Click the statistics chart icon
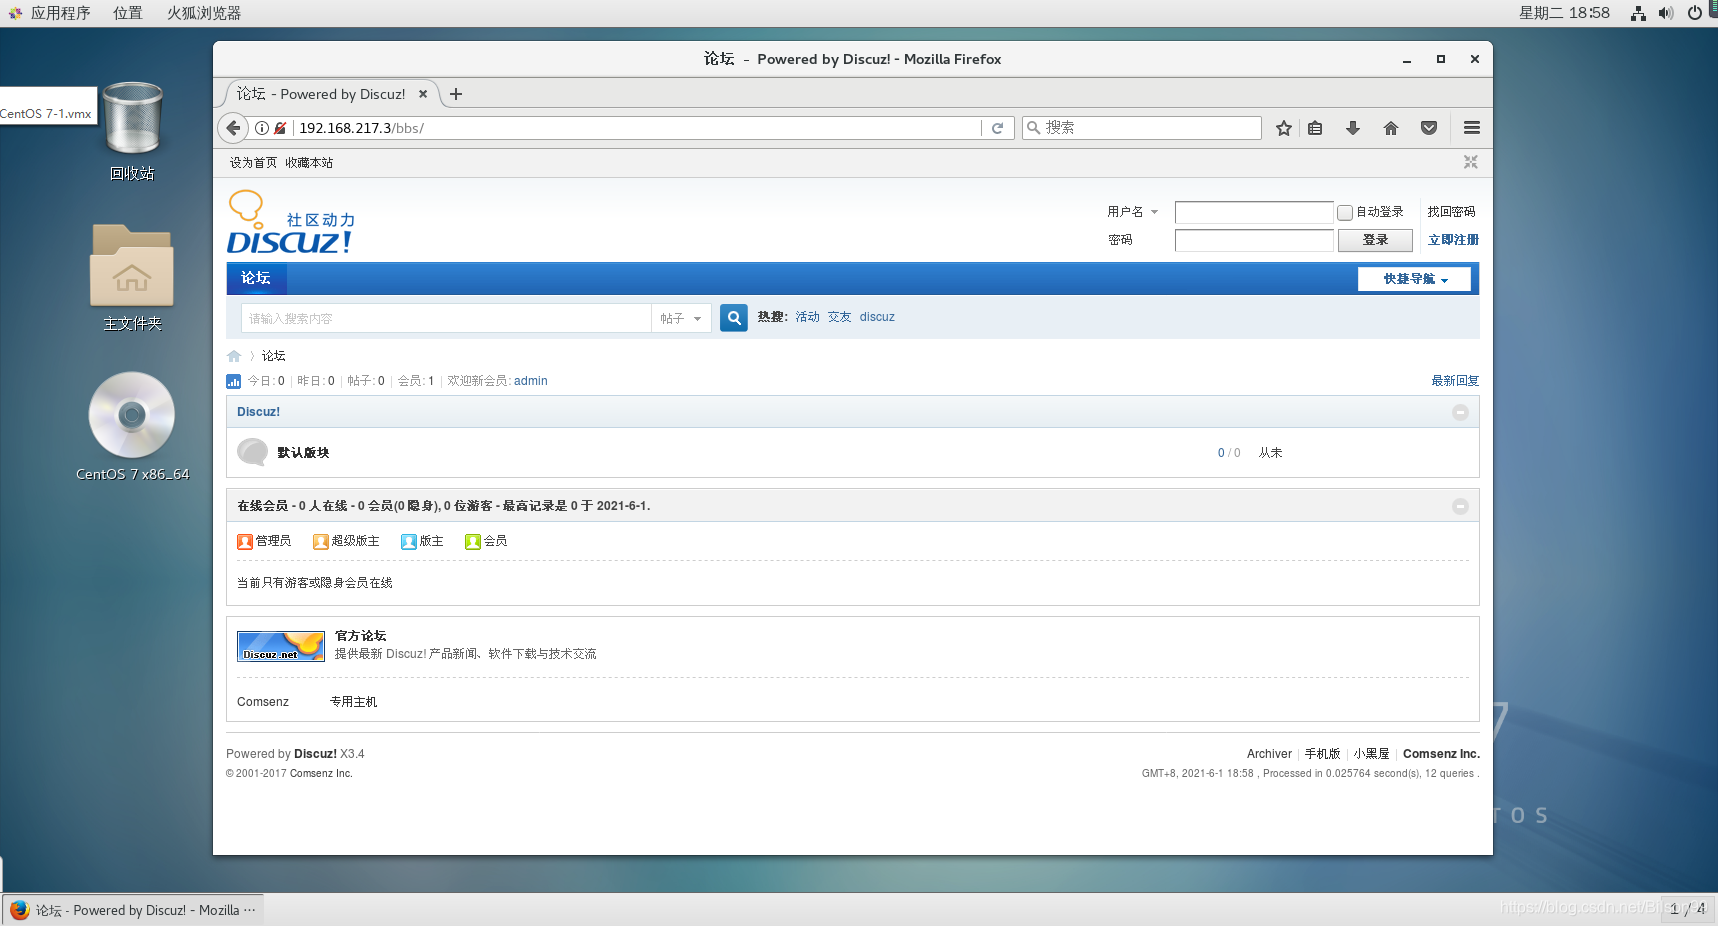 (x=233, y=381)
